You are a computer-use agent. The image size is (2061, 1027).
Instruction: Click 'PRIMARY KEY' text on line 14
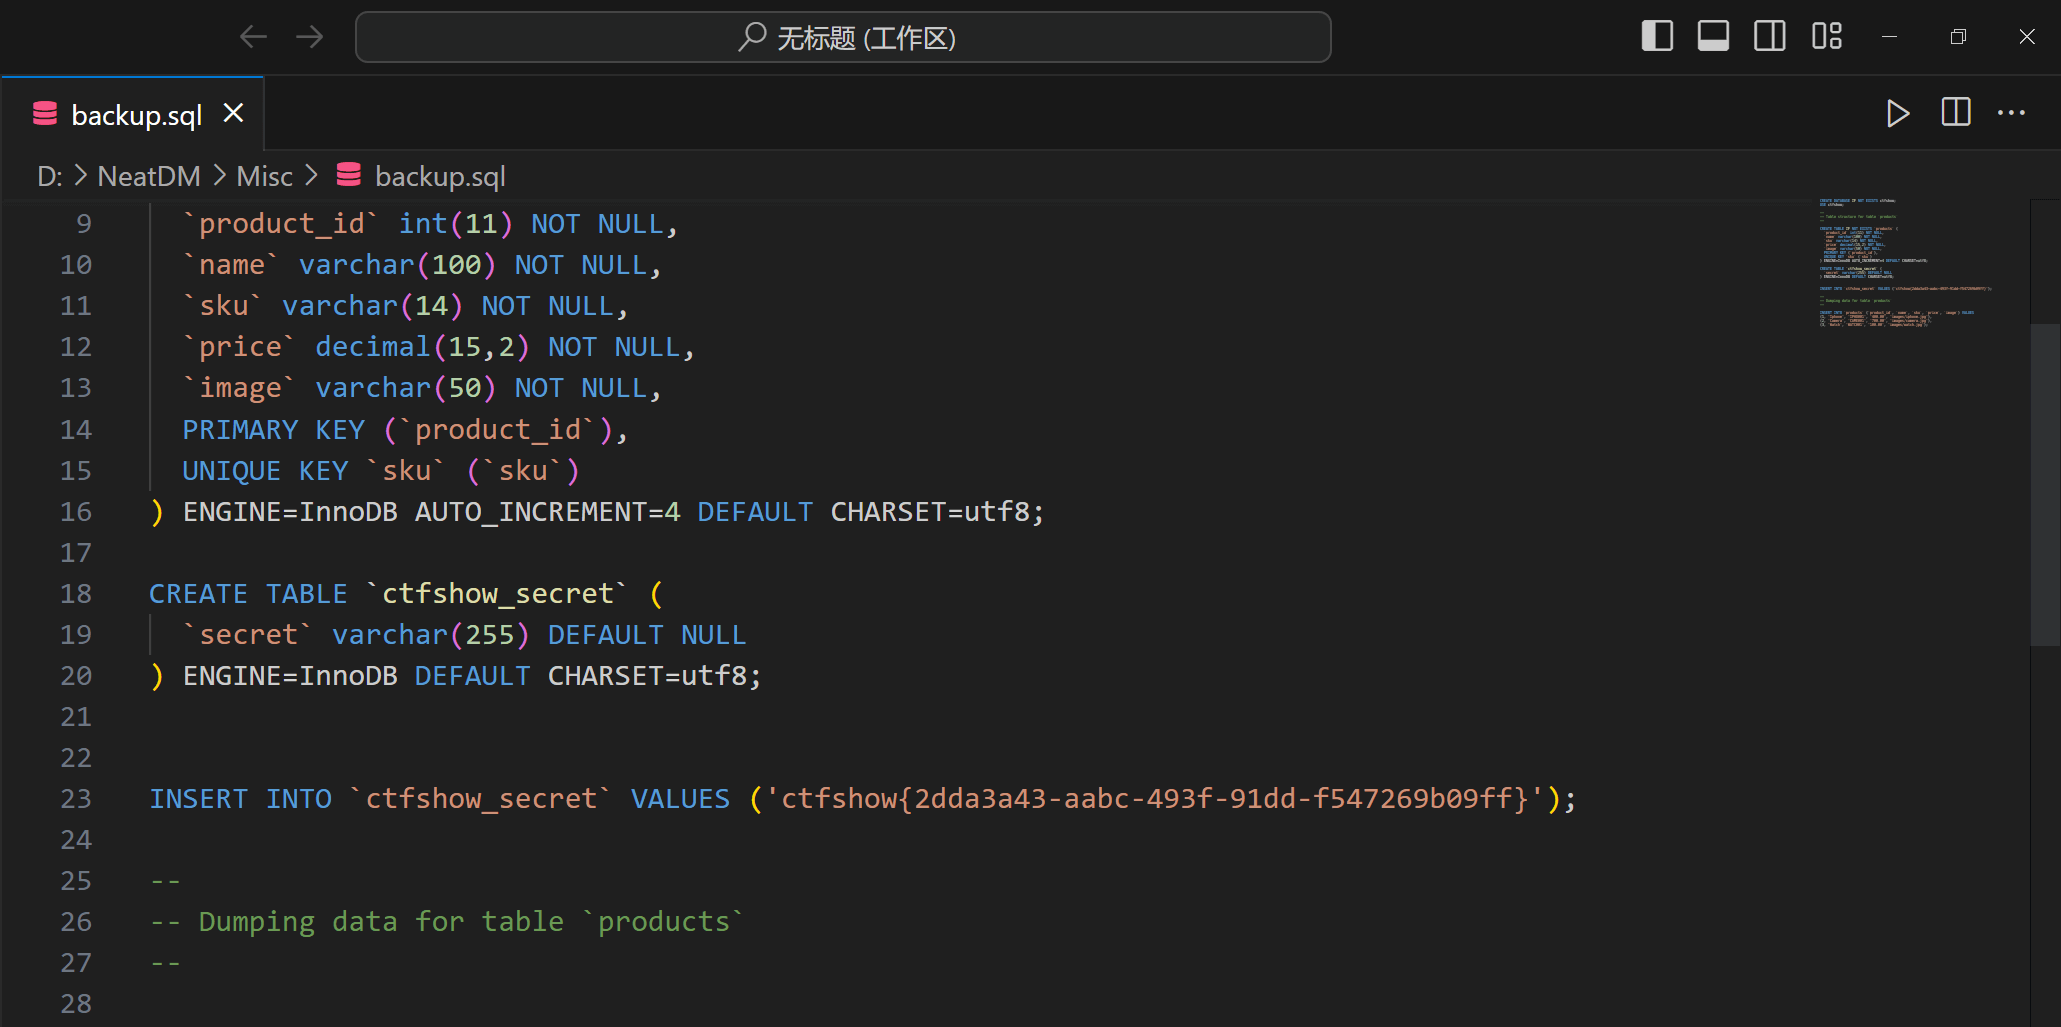click(x=273, y=430)
